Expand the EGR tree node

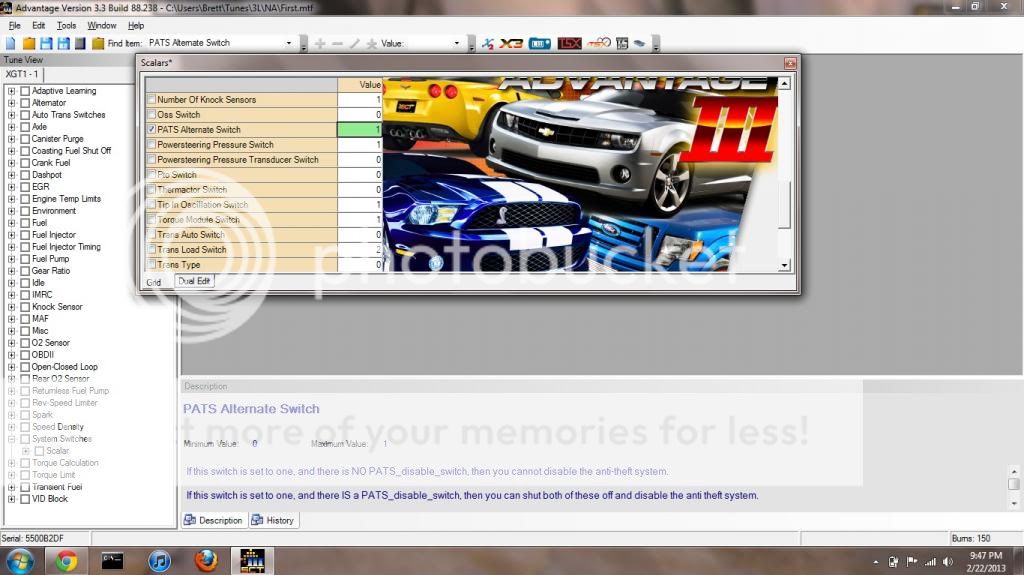pos(11,187)
